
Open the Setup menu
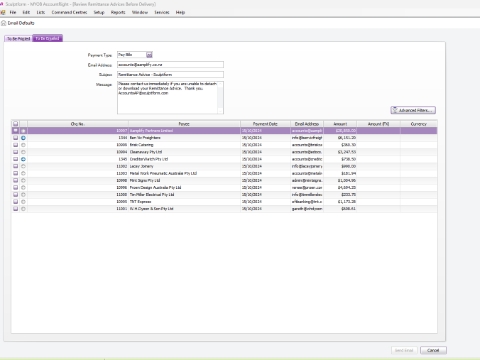coord(99,12)
